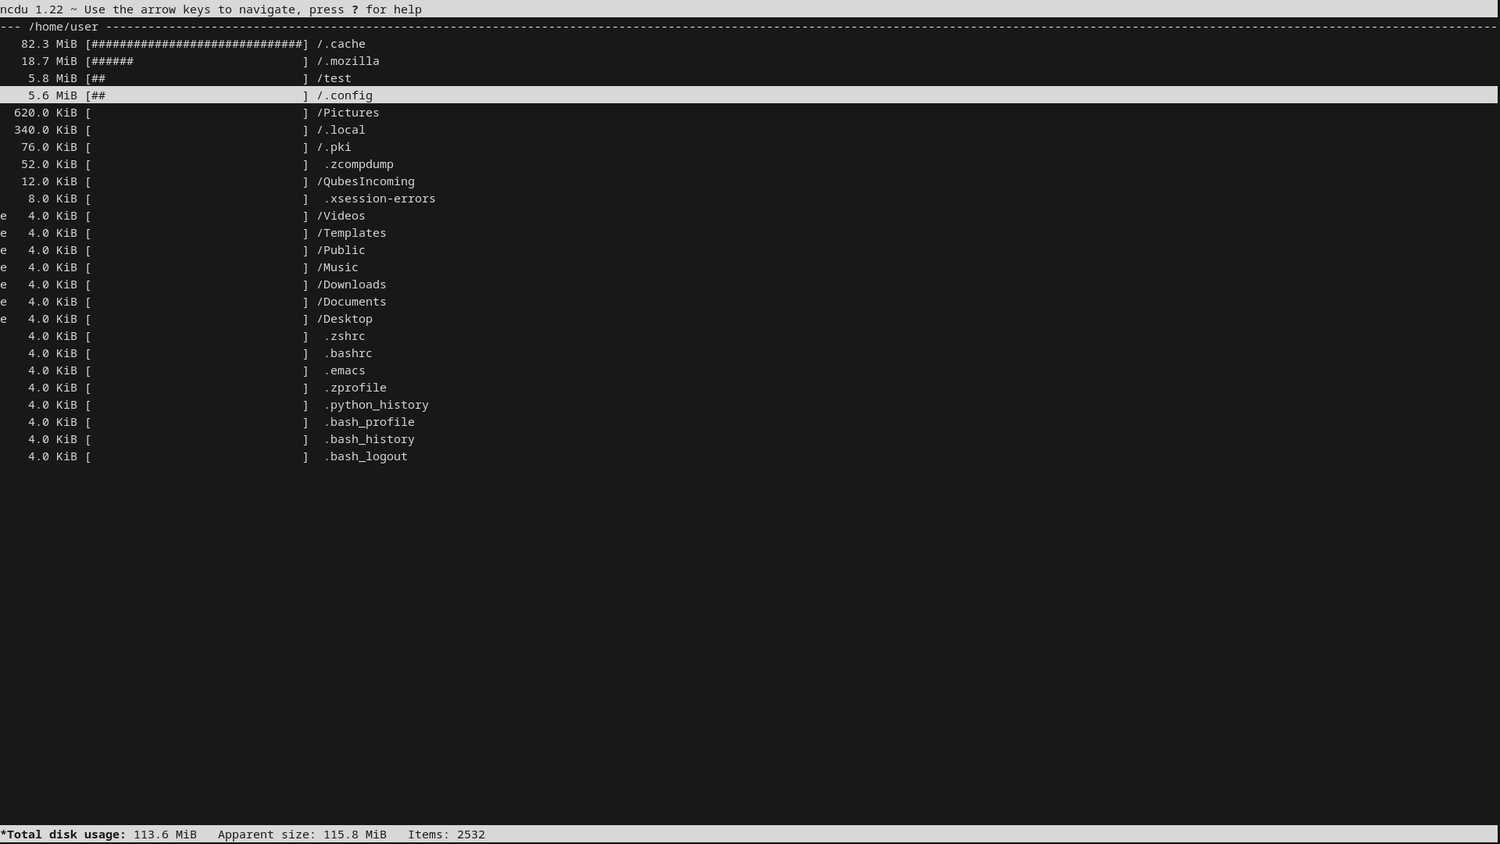This screenshot has height=844, width=1500.
Task: Select the .bash_history file row
Action: [749, 439]
